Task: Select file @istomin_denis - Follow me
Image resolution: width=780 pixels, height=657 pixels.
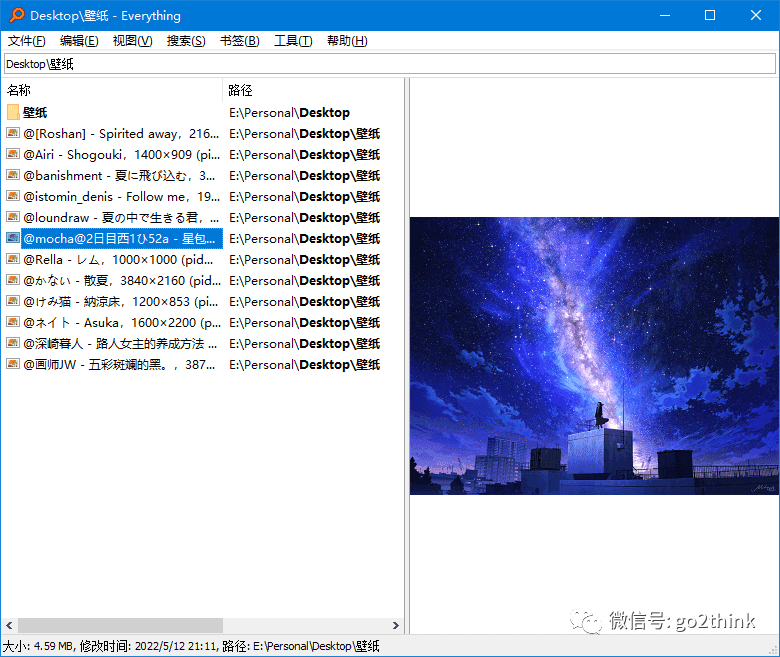Action: tap(121, 196)
